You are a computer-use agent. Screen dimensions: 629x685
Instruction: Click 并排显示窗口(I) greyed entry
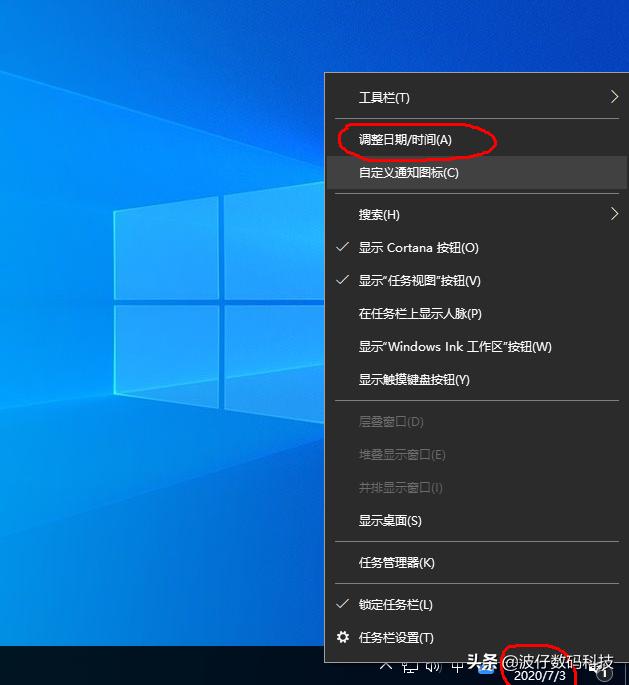point(476,488)
